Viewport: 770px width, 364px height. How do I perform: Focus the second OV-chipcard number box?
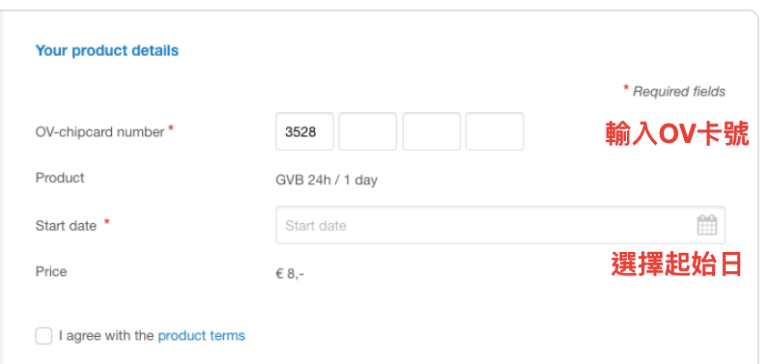pos(368,131)
